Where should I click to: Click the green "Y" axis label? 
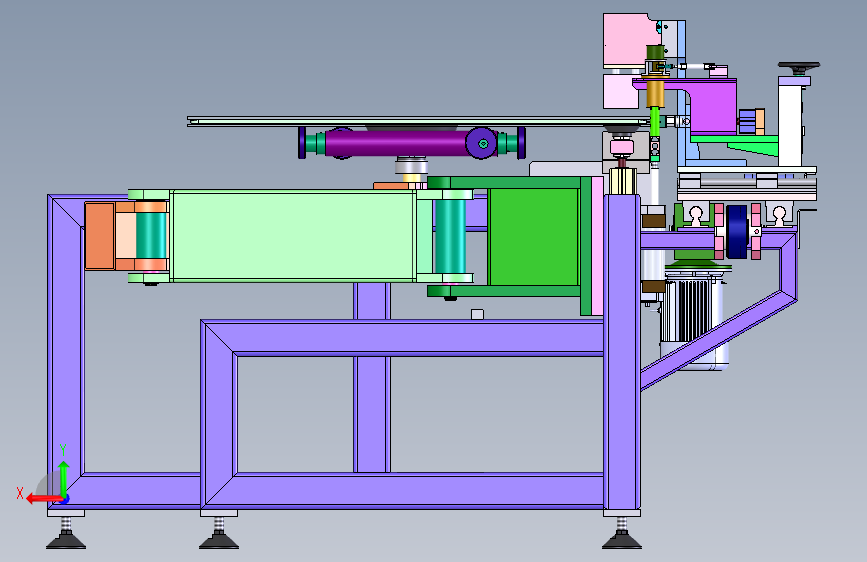point(63,450)
